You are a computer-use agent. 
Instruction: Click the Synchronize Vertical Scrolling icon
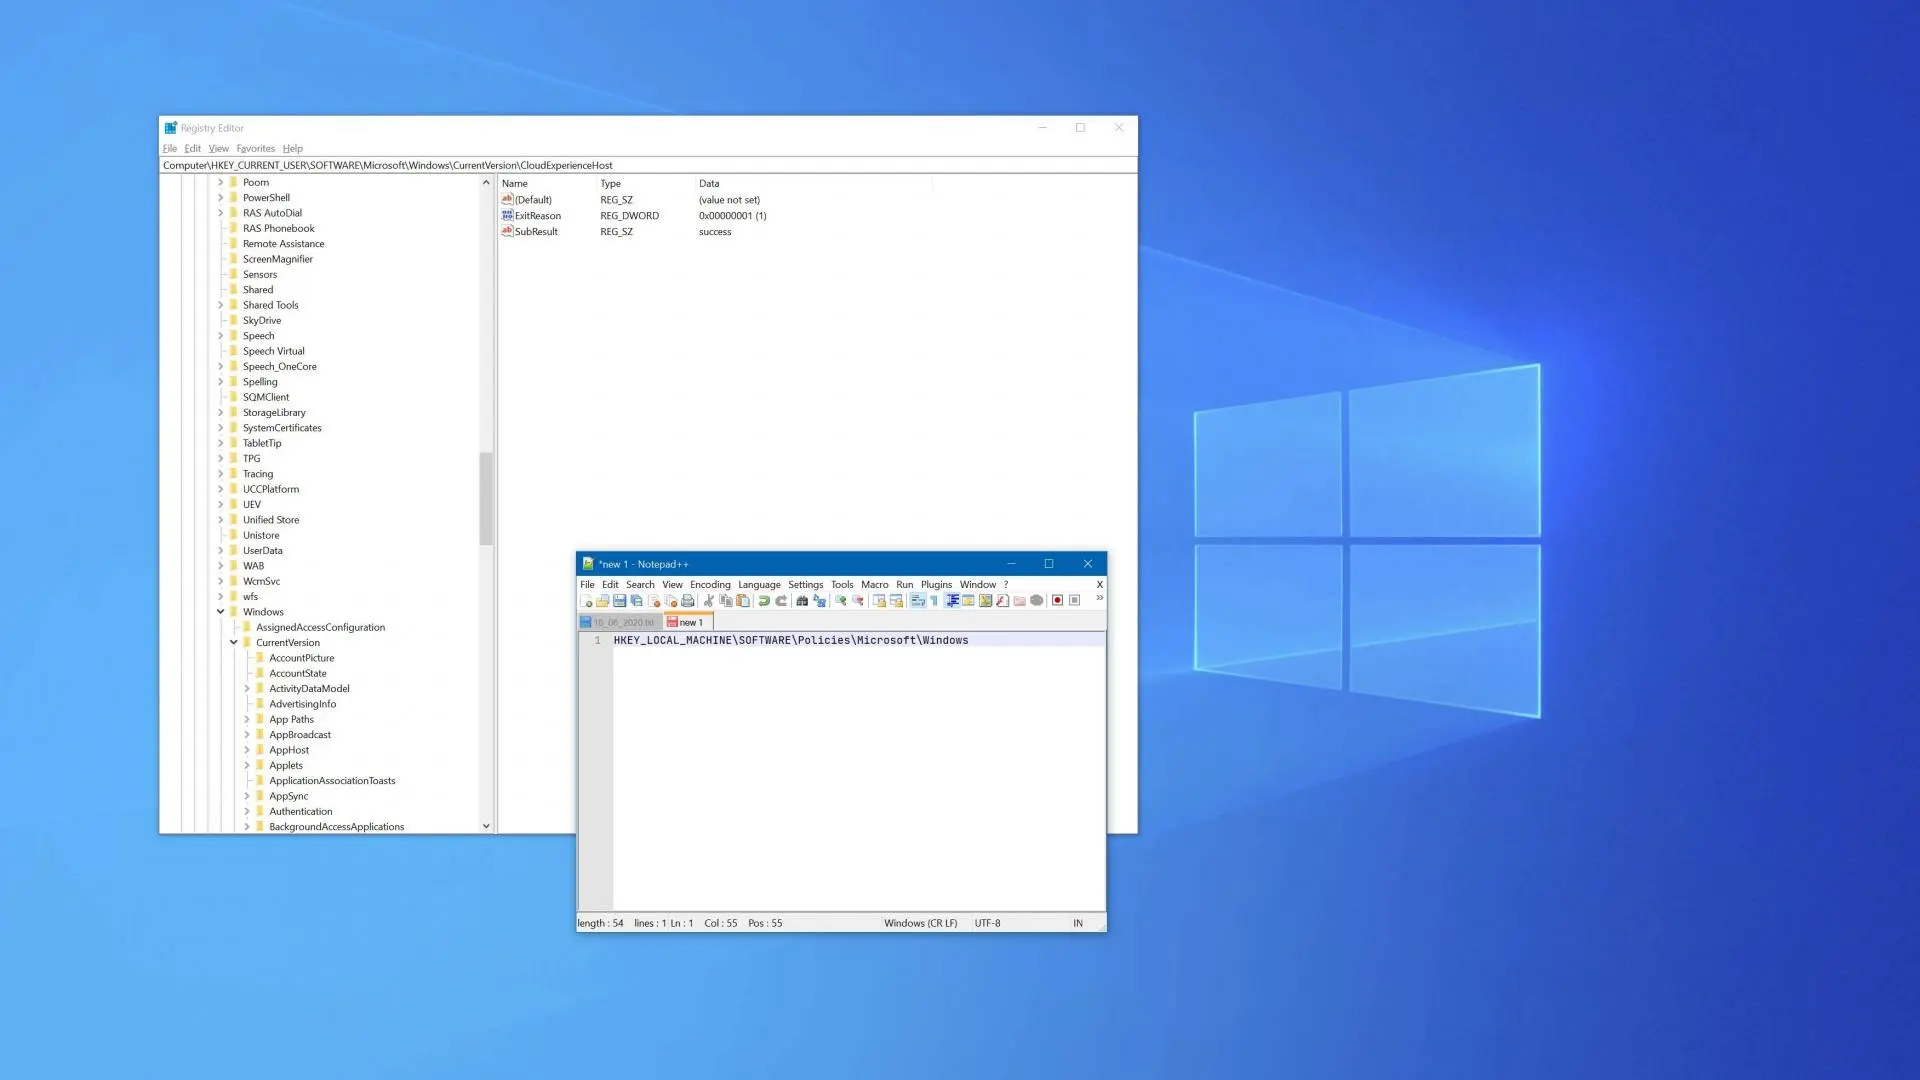coord(879,600)
